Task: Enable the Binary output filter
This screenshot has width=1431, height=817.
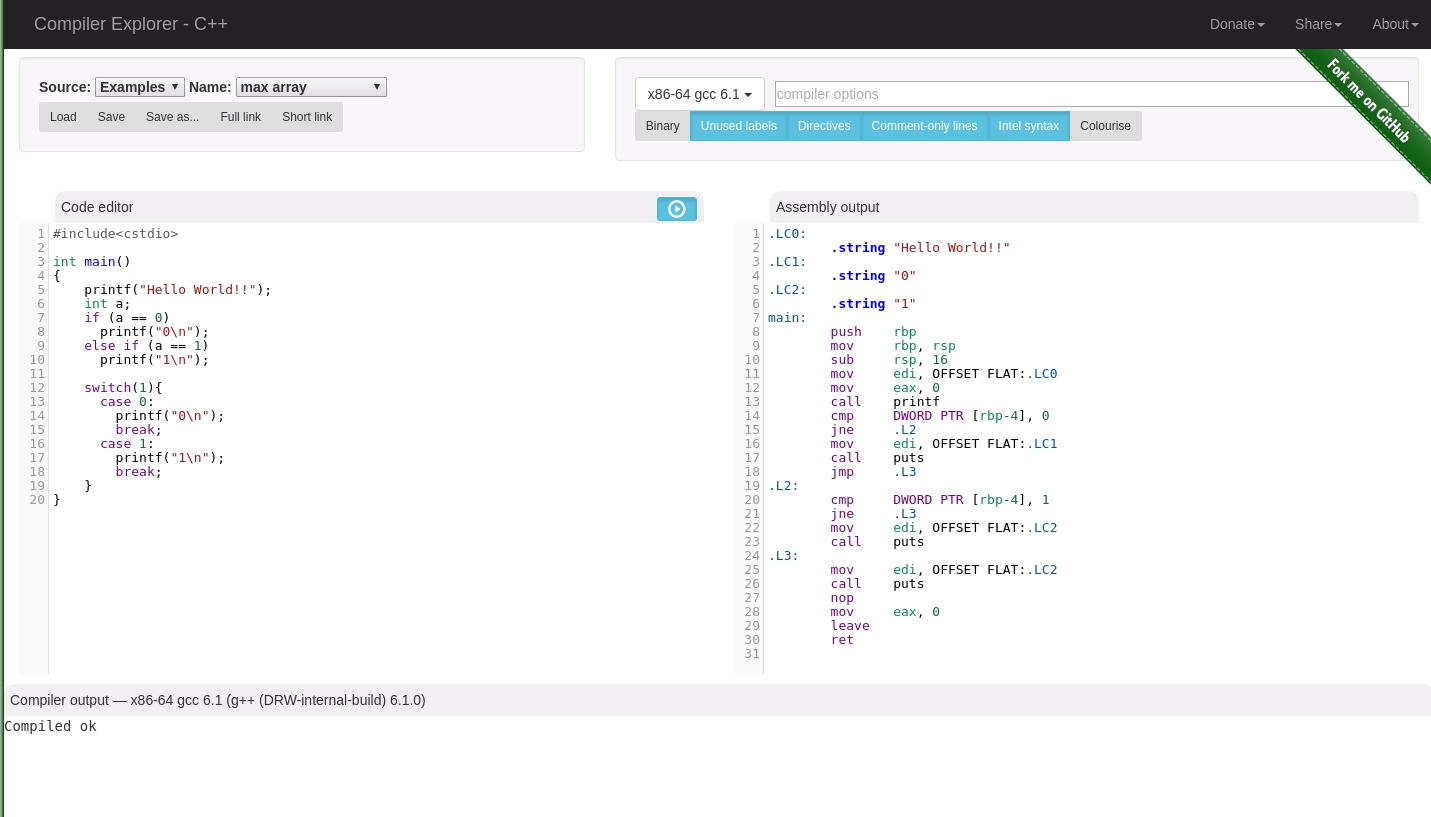Action: (662, 126)
